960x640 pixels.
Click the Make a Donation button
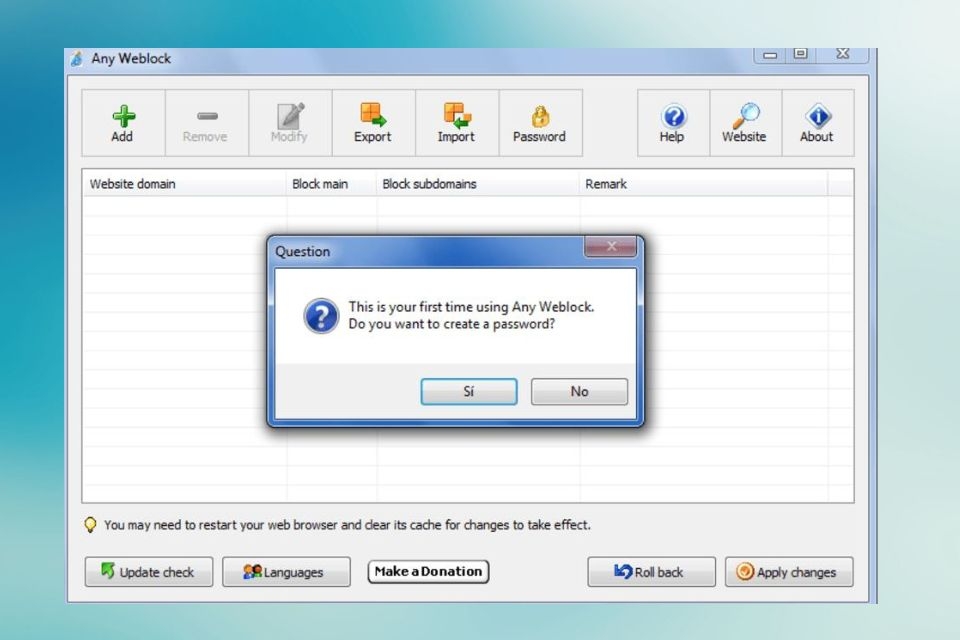point(428,571)
